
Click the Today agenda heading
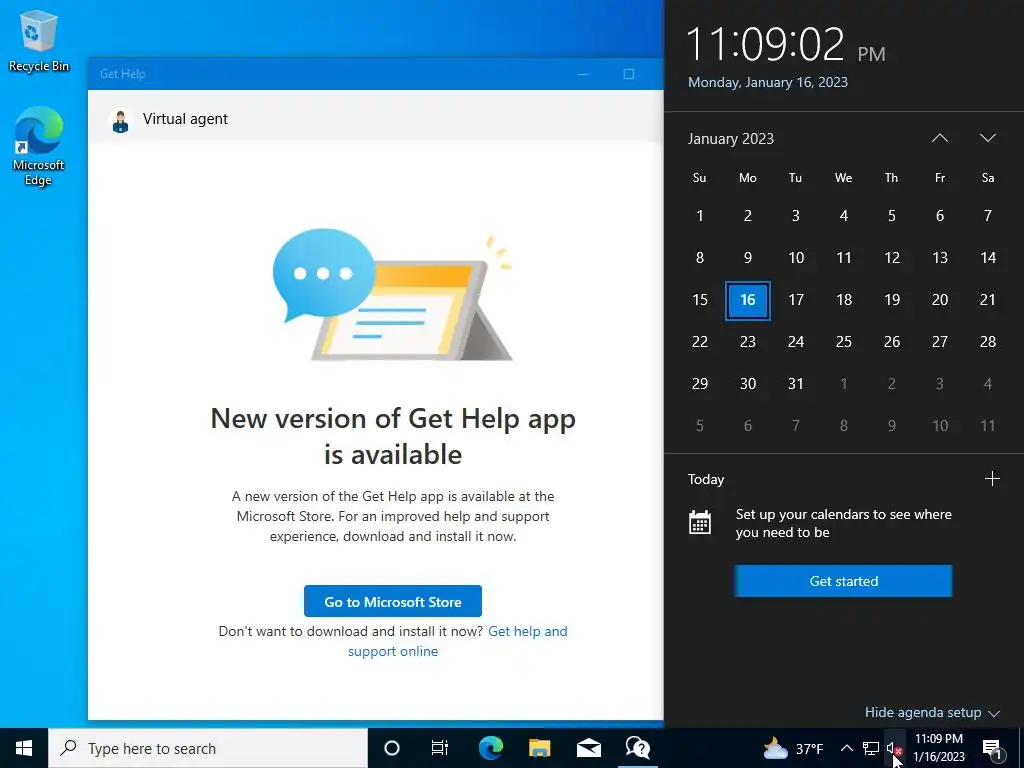705,479
